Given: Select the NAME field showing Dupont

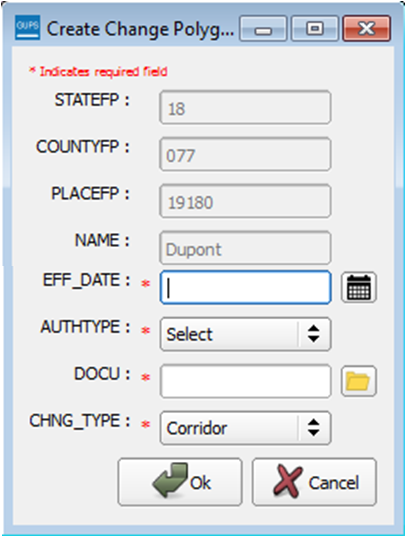Looking at the screenshot, I should (x=245, y=248).
